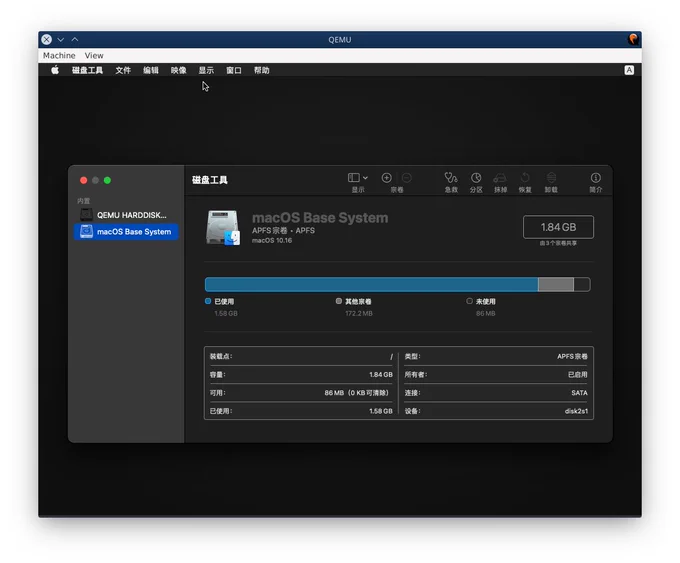Open the 文件 menu
The width and height of the screenshot is (680, 563).
(x=123, y=70)
